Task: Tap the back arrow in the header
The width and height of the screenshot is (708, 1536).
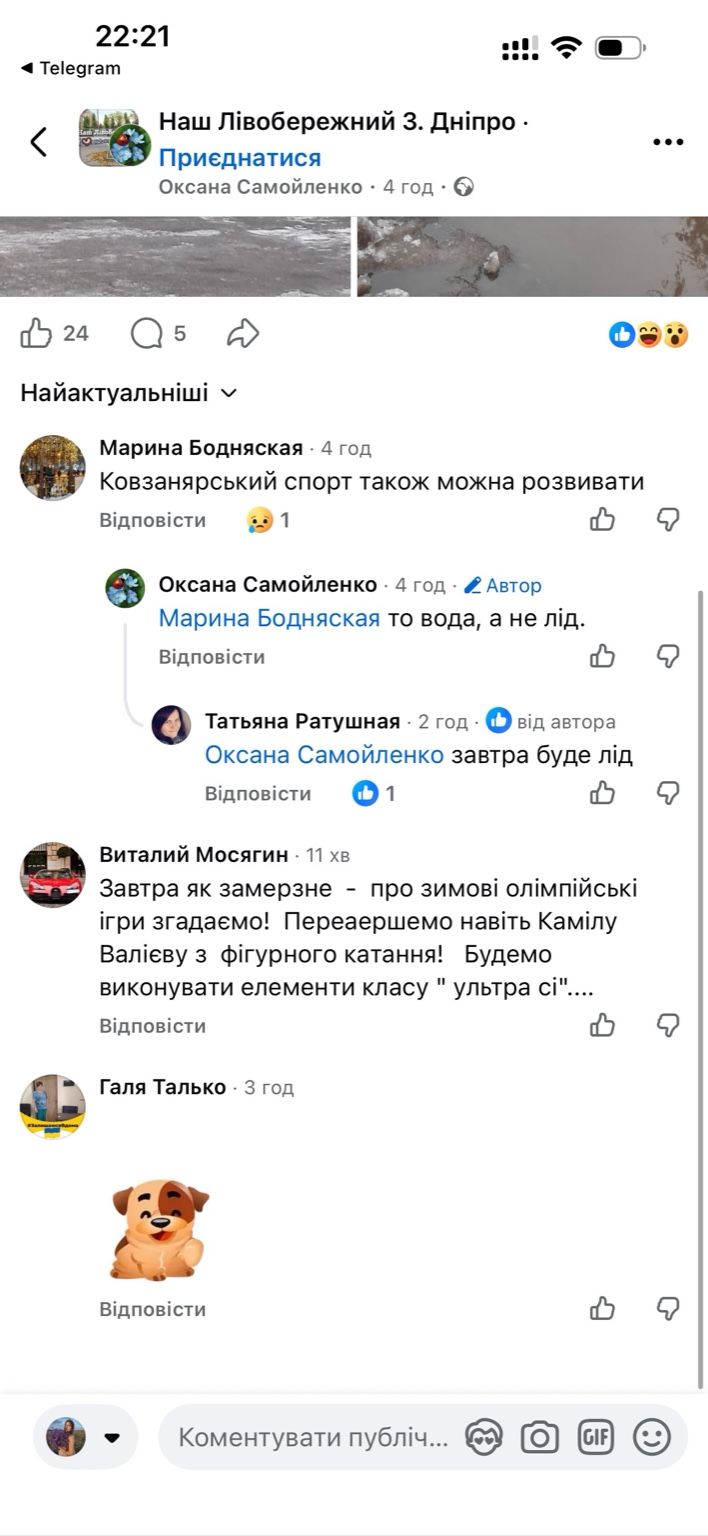Action: point(38,142)
